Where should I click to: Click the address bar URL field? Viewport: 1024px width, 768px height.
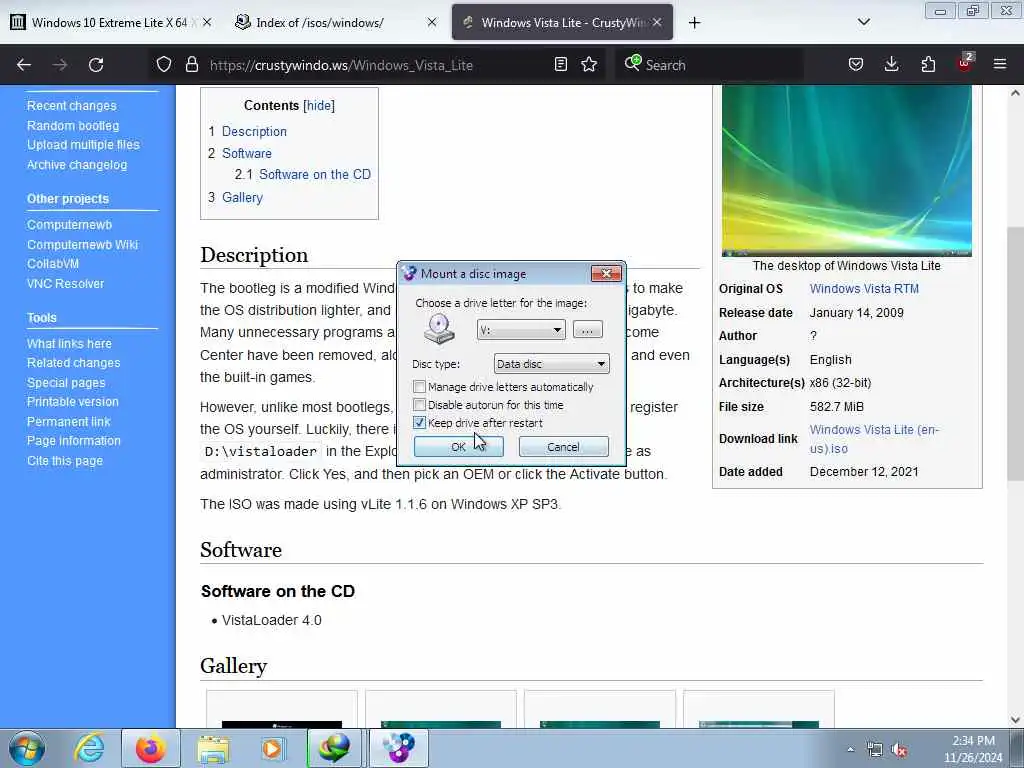coord(379,65)
